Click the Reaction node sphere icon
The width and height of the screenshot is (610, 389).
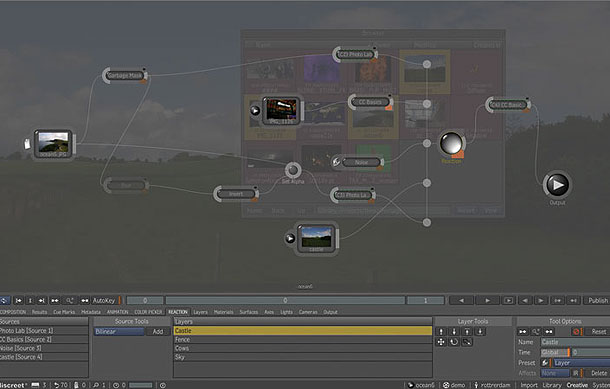pos(451,143)
